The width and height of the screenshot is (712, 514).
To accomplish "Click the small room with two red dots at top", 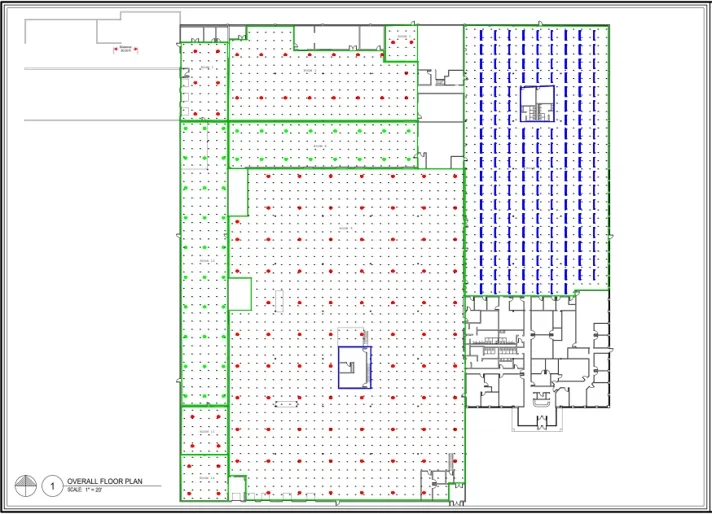I will pos(401,44).
